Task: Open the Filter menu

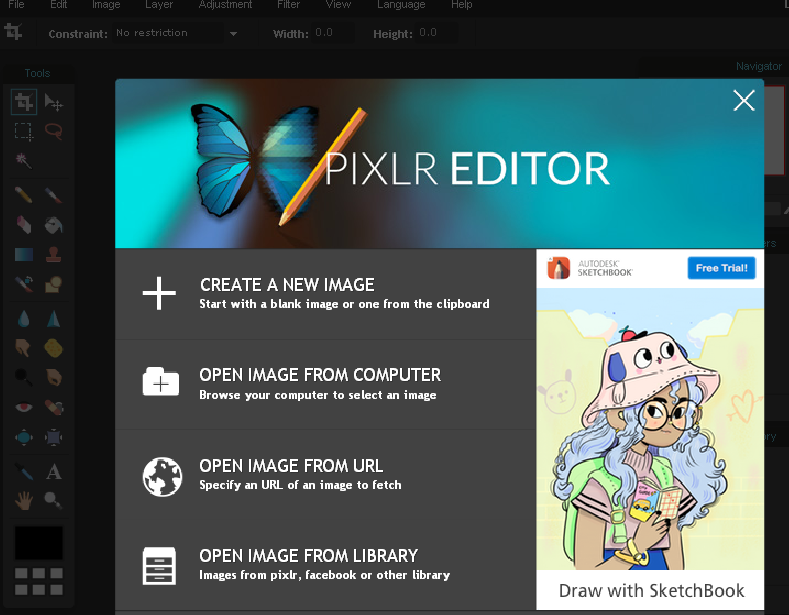Action: [x=288, y=5]
